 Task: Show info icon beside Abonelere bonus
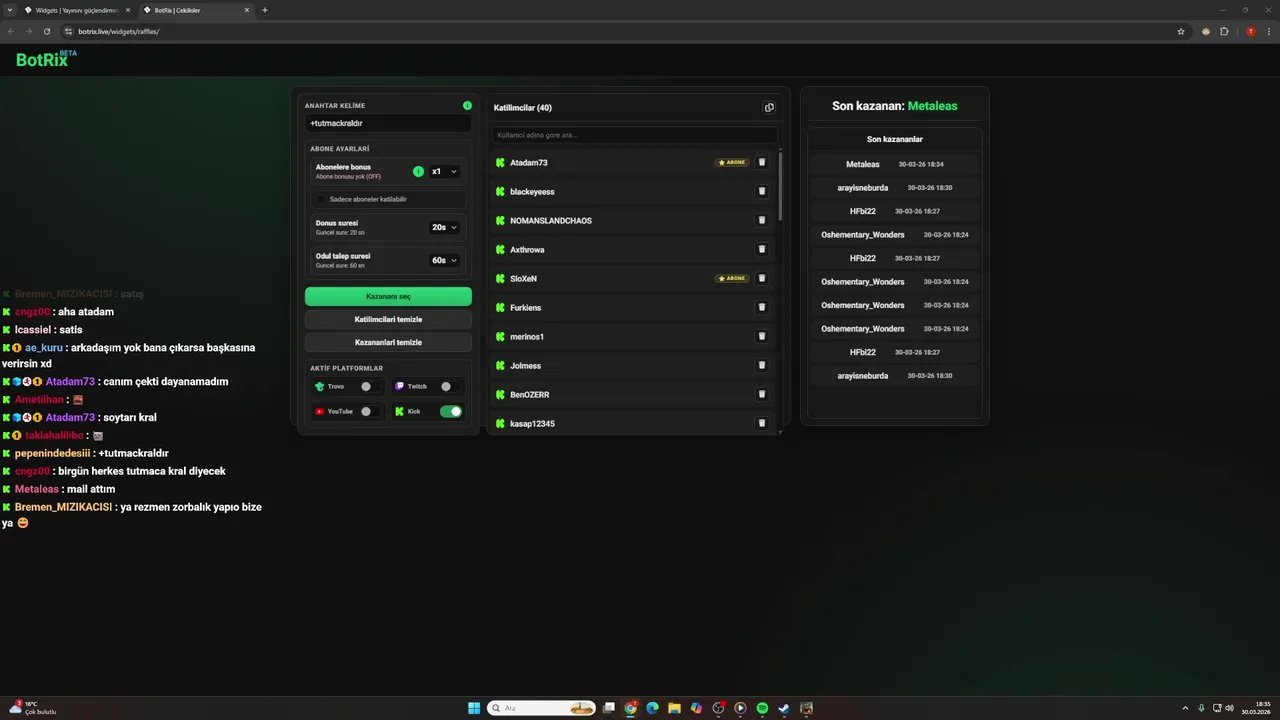(x=418, y=171)
